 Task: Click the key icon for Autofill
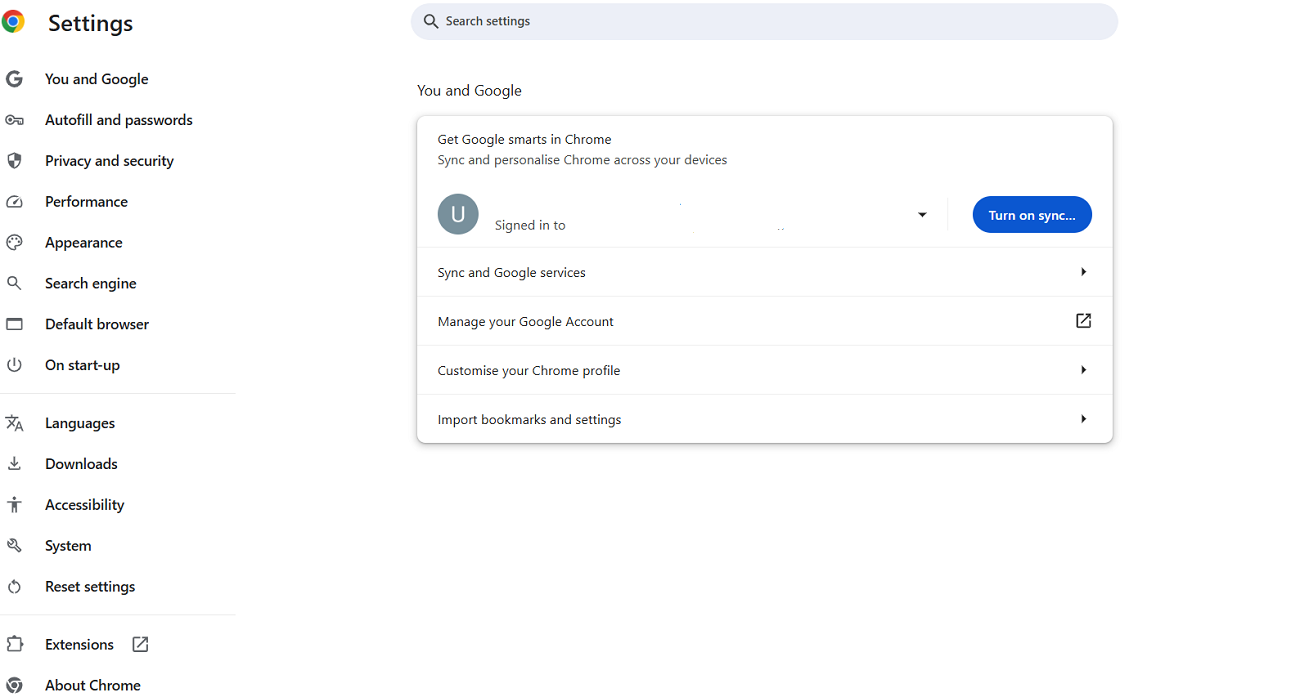coord(14,120)
